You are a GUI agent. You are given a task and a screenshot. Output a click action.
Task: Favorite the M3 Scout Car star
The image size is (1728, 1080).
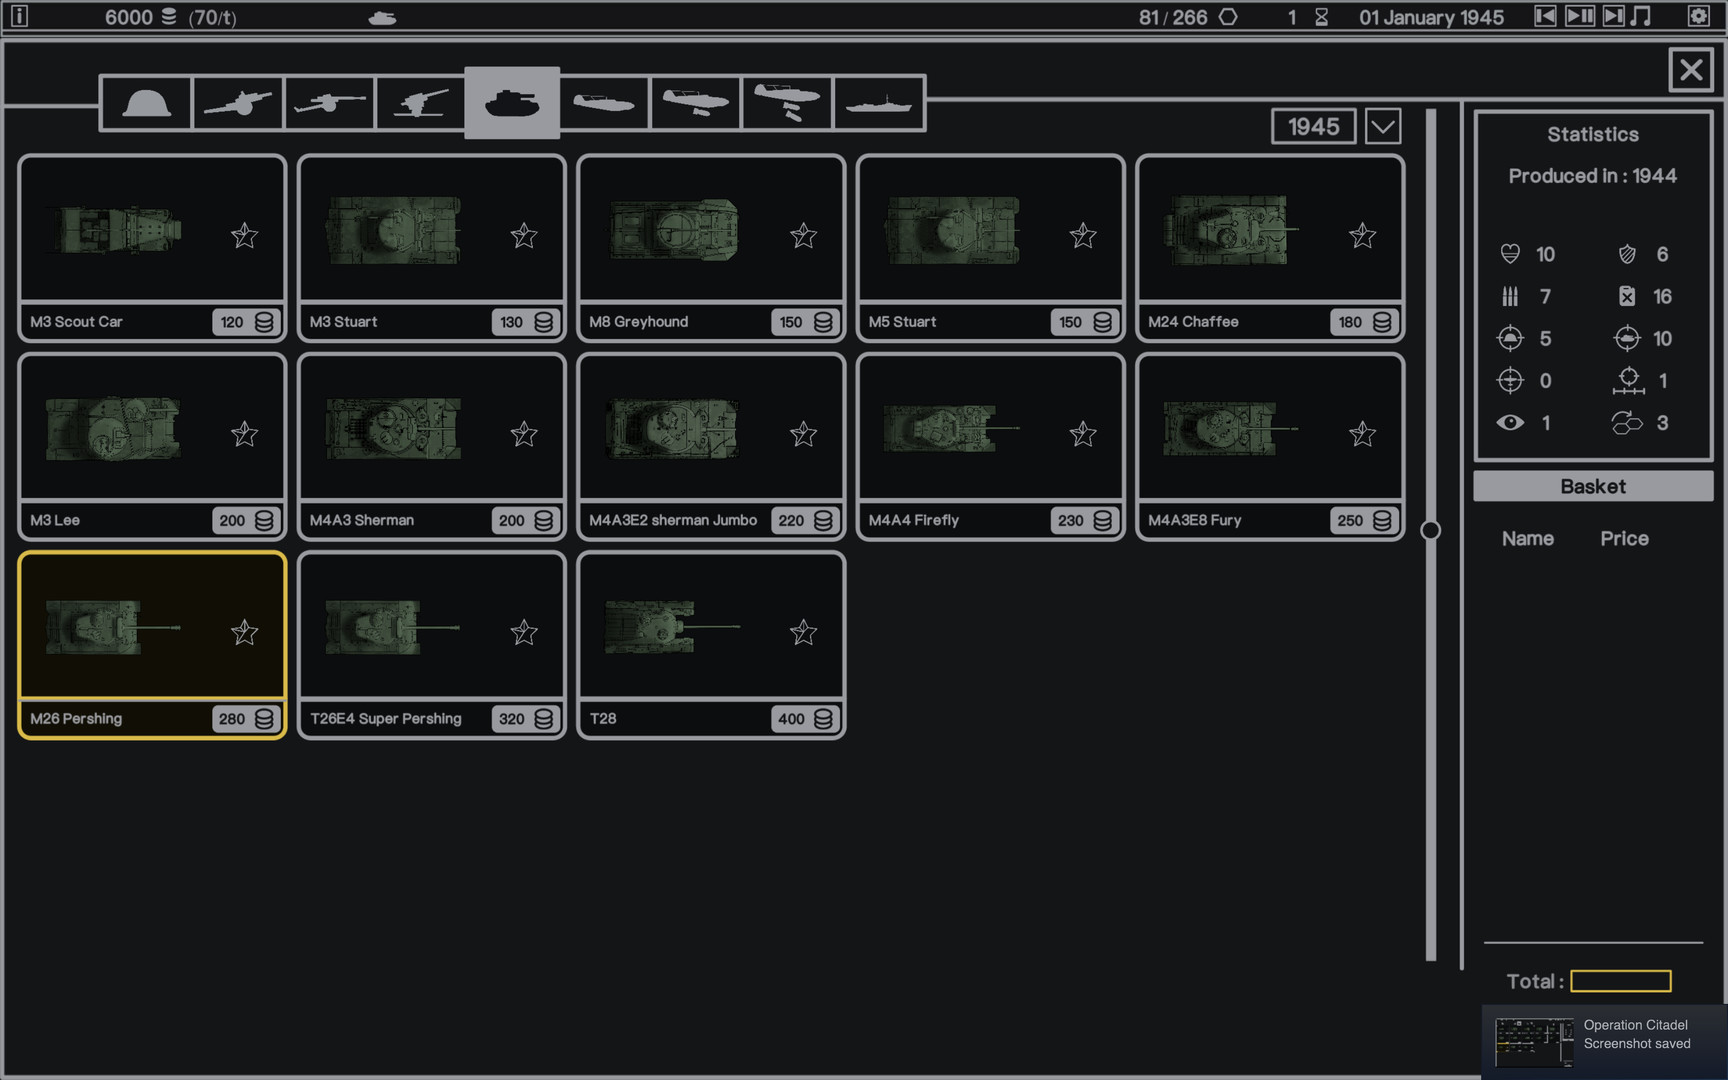244,236
